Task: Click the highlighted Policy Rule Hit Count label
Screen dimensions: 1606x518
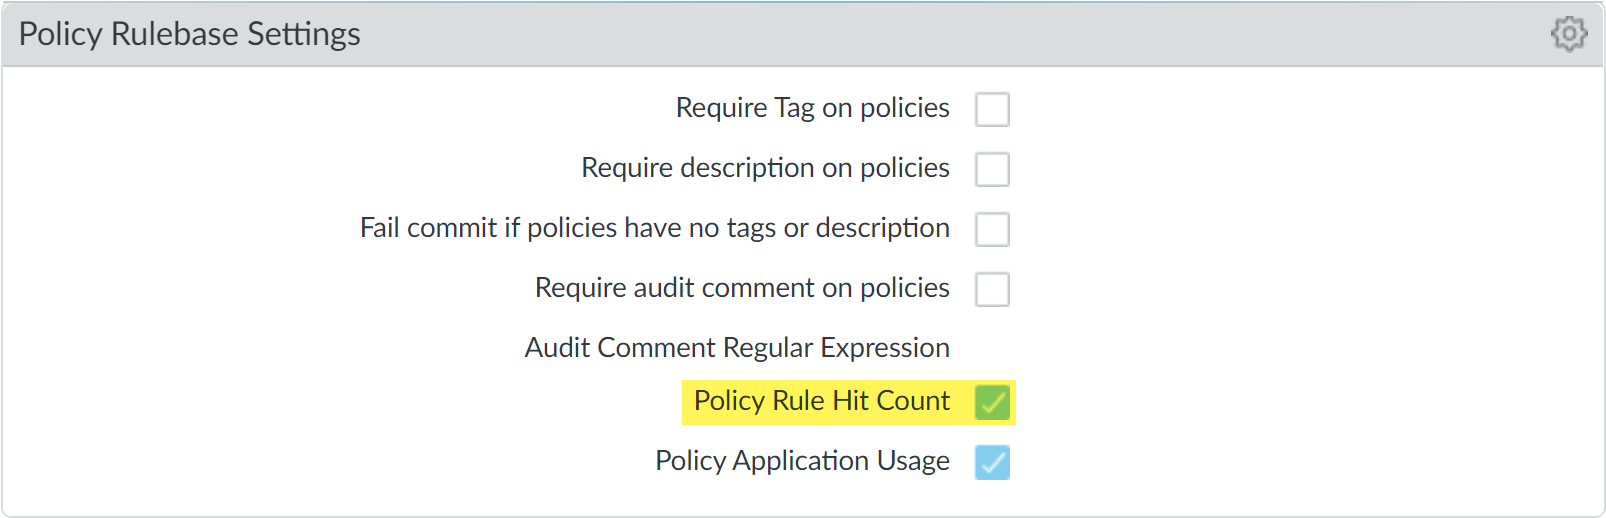Action: click(x=821, y=401)
